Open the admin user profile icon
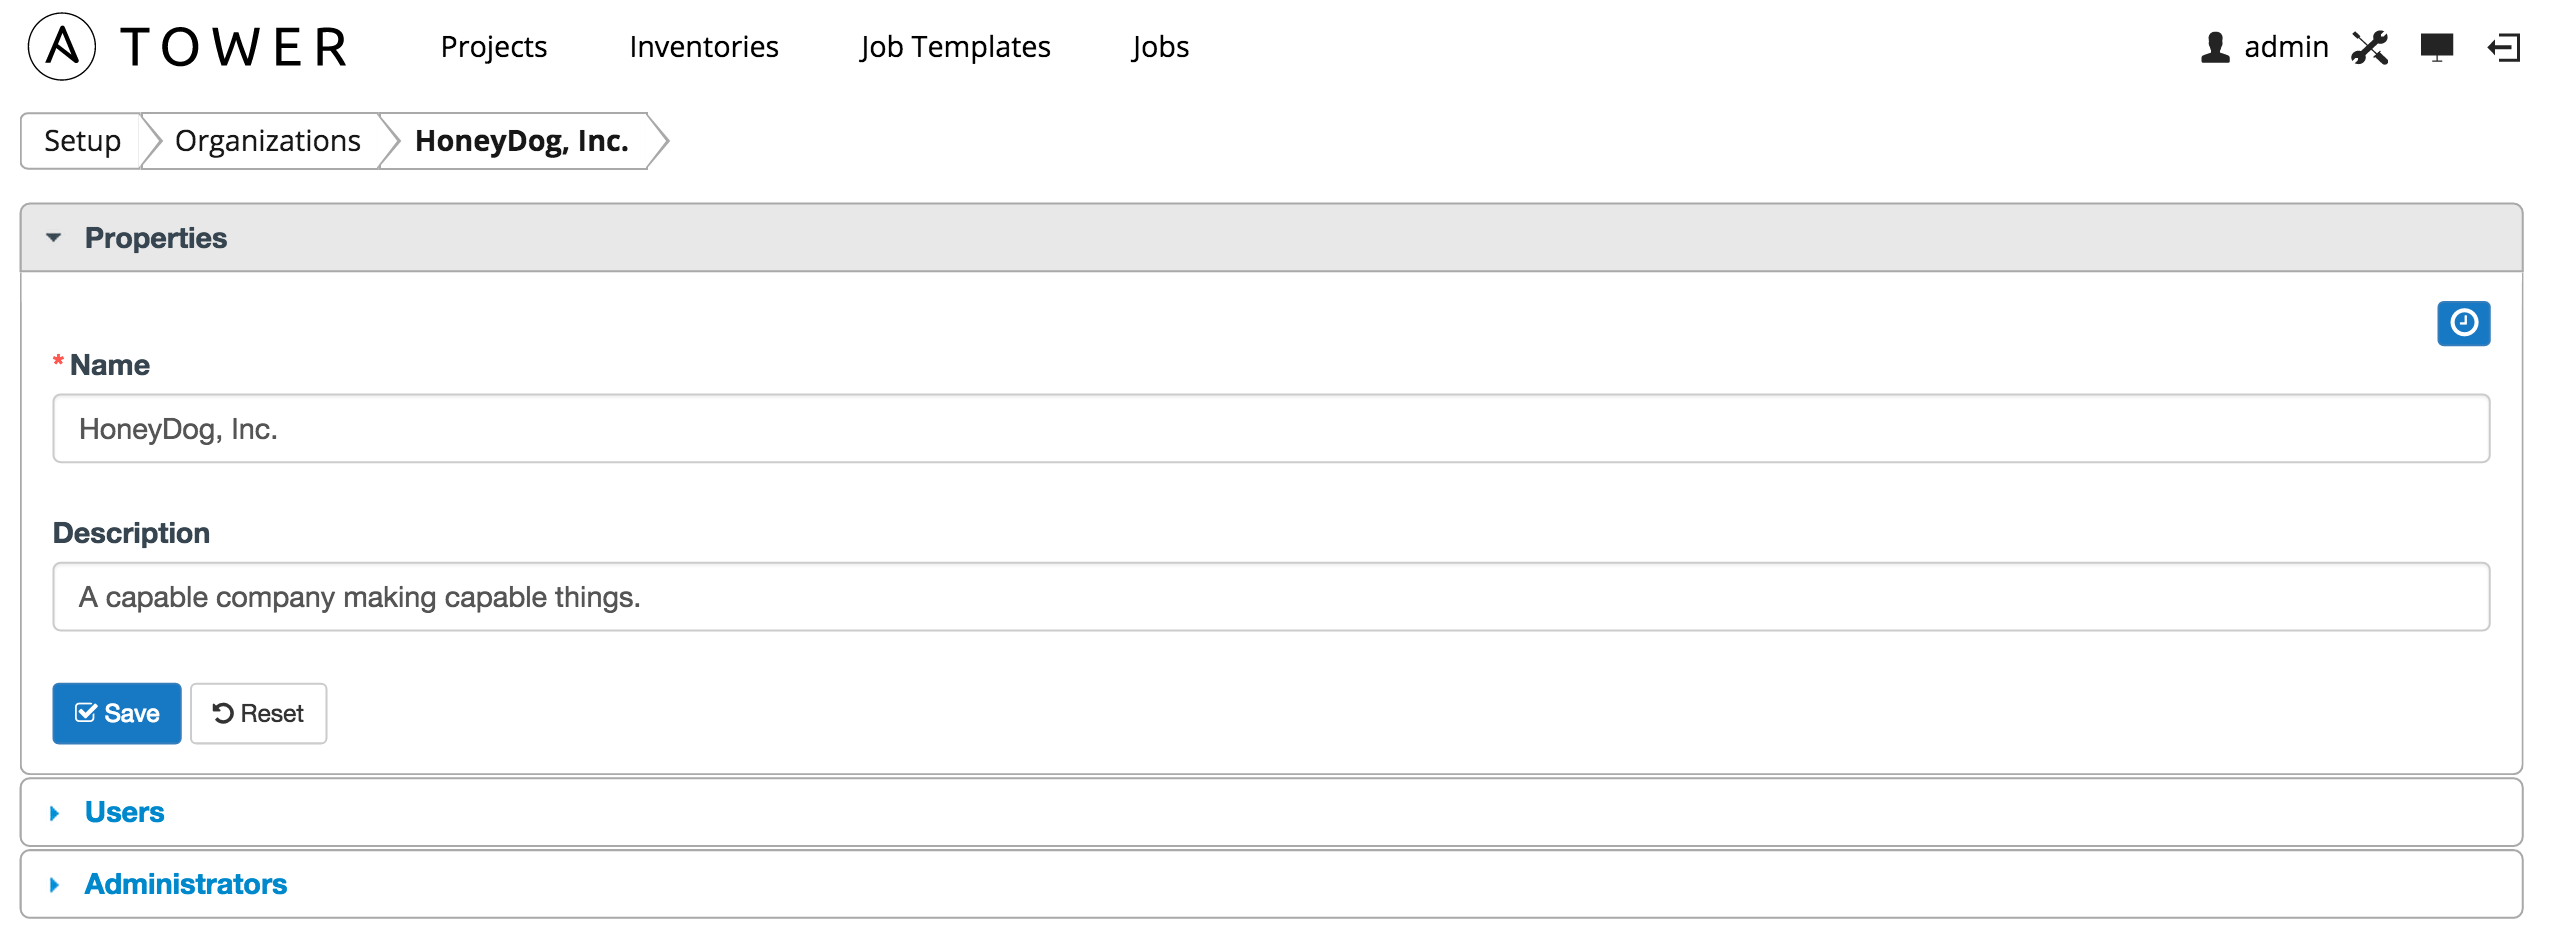 point(2215,47)
